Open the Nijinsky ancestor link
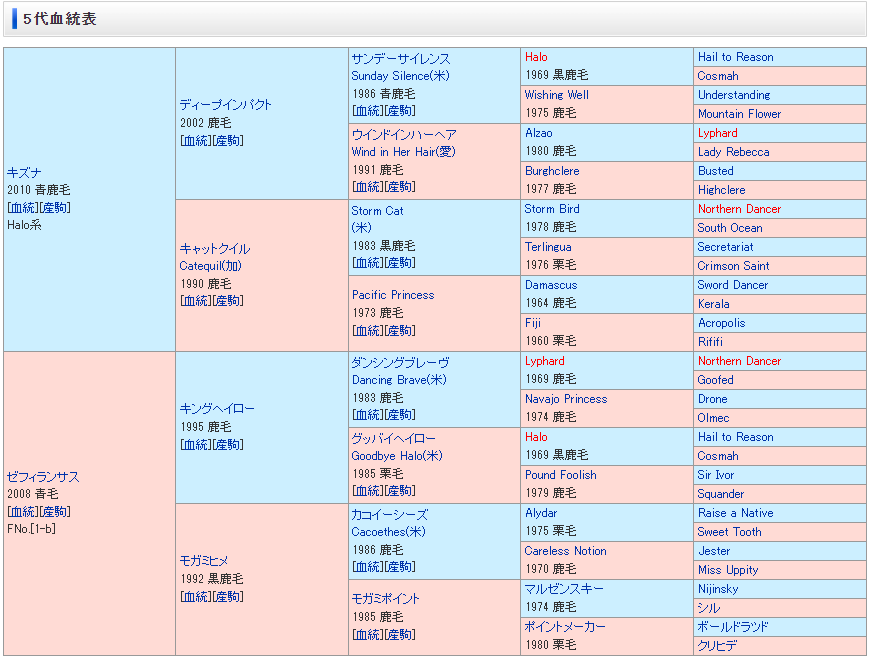 point(718,589)
